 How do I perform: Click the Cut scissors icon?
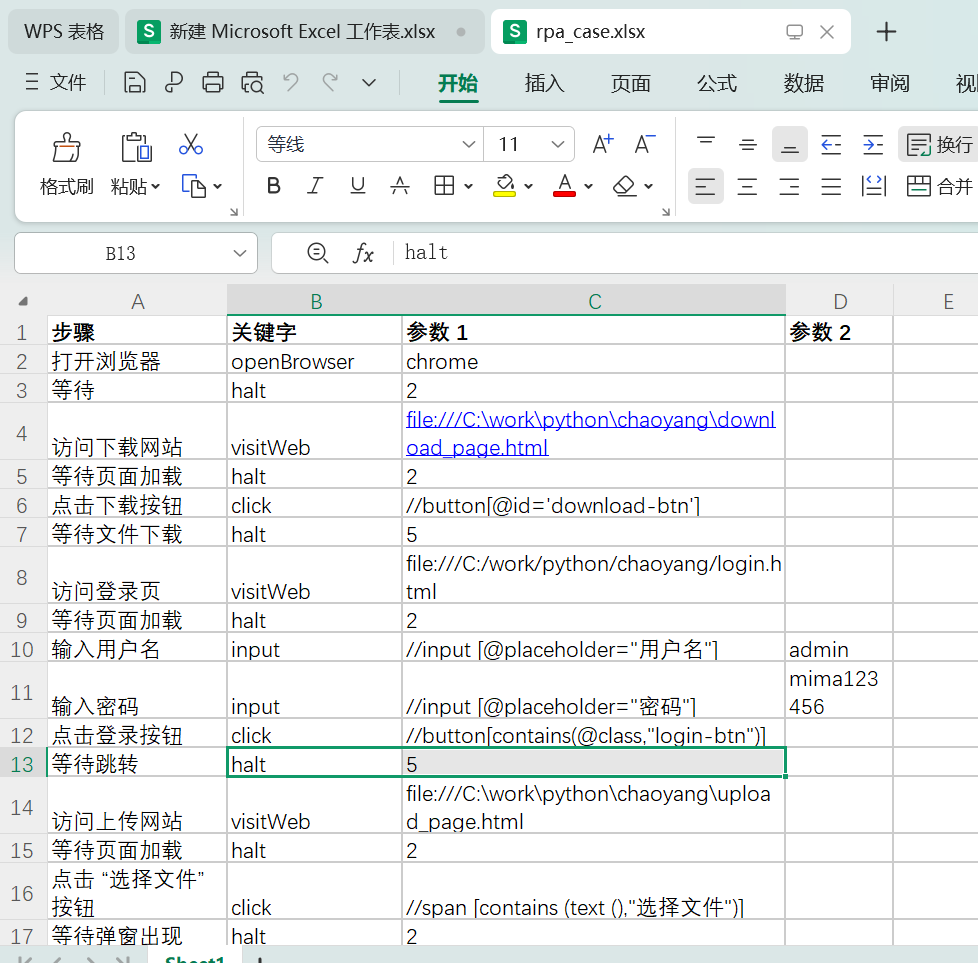click(191, 144)
